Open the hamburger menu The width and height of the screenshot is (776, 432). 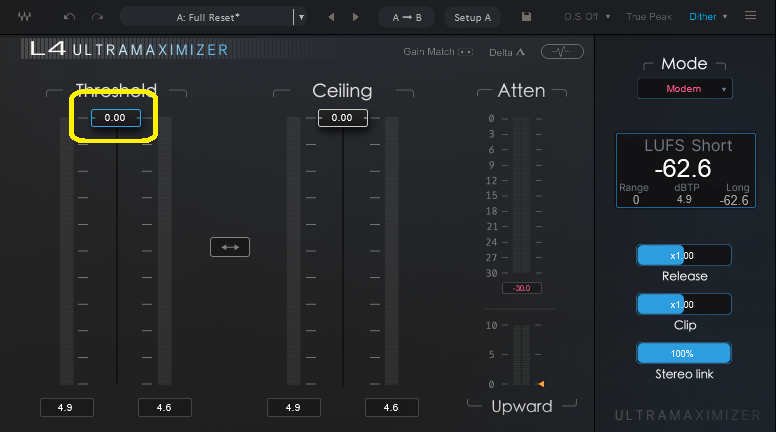pyautogui.click(x=751, y=17)
